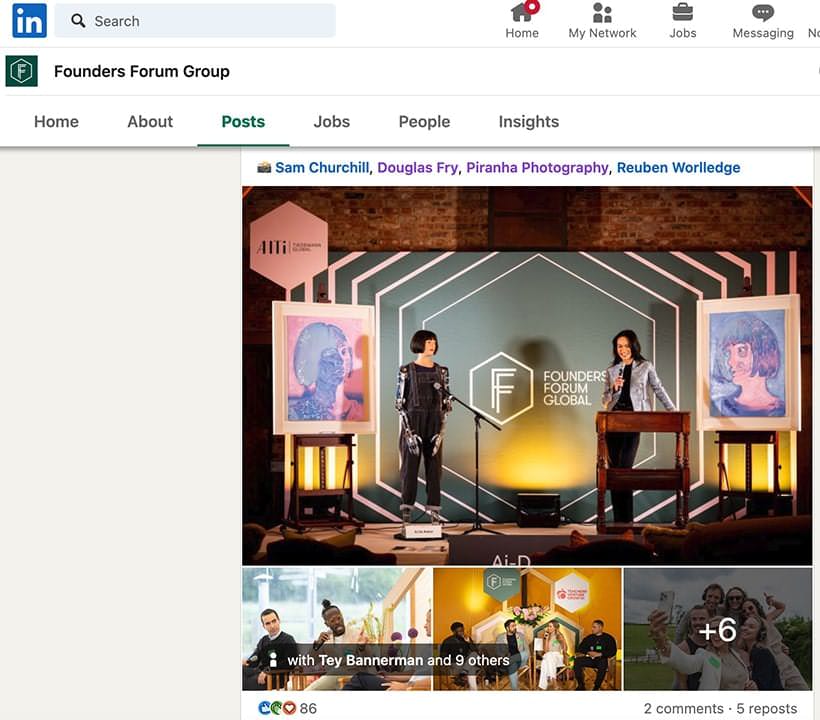The height and width of the screenshot is (720, 820).
Task: Click the heart reaction icon below the post
Action: tap(290, 706)
